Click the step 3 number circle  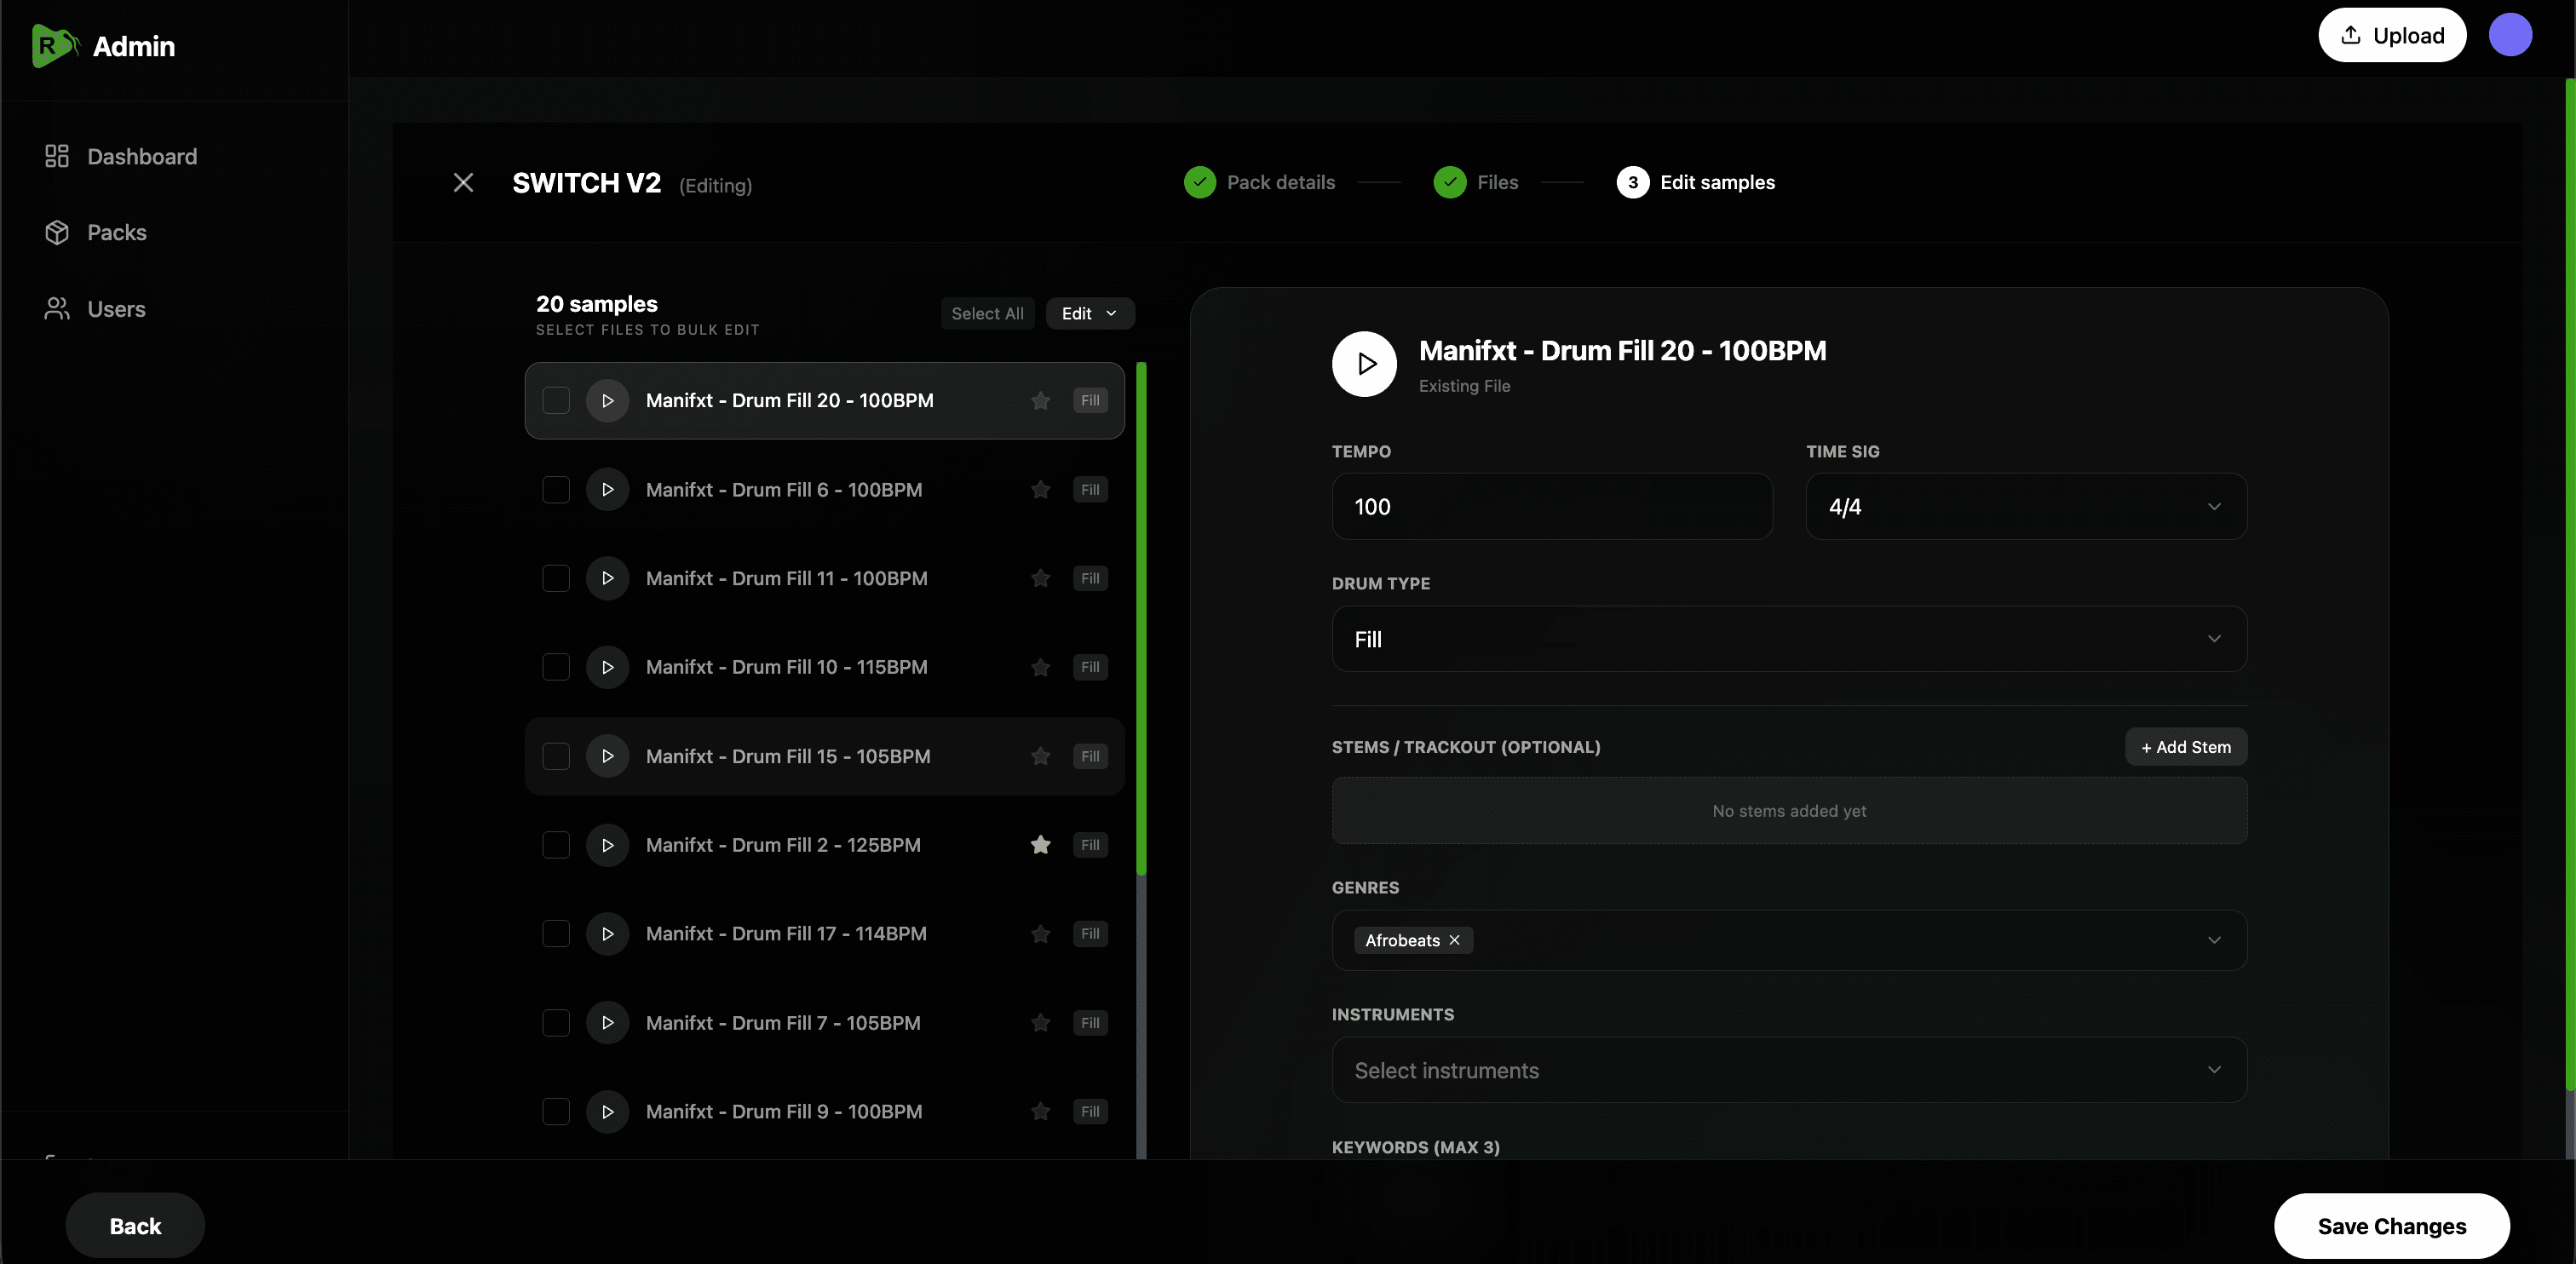1632,182
